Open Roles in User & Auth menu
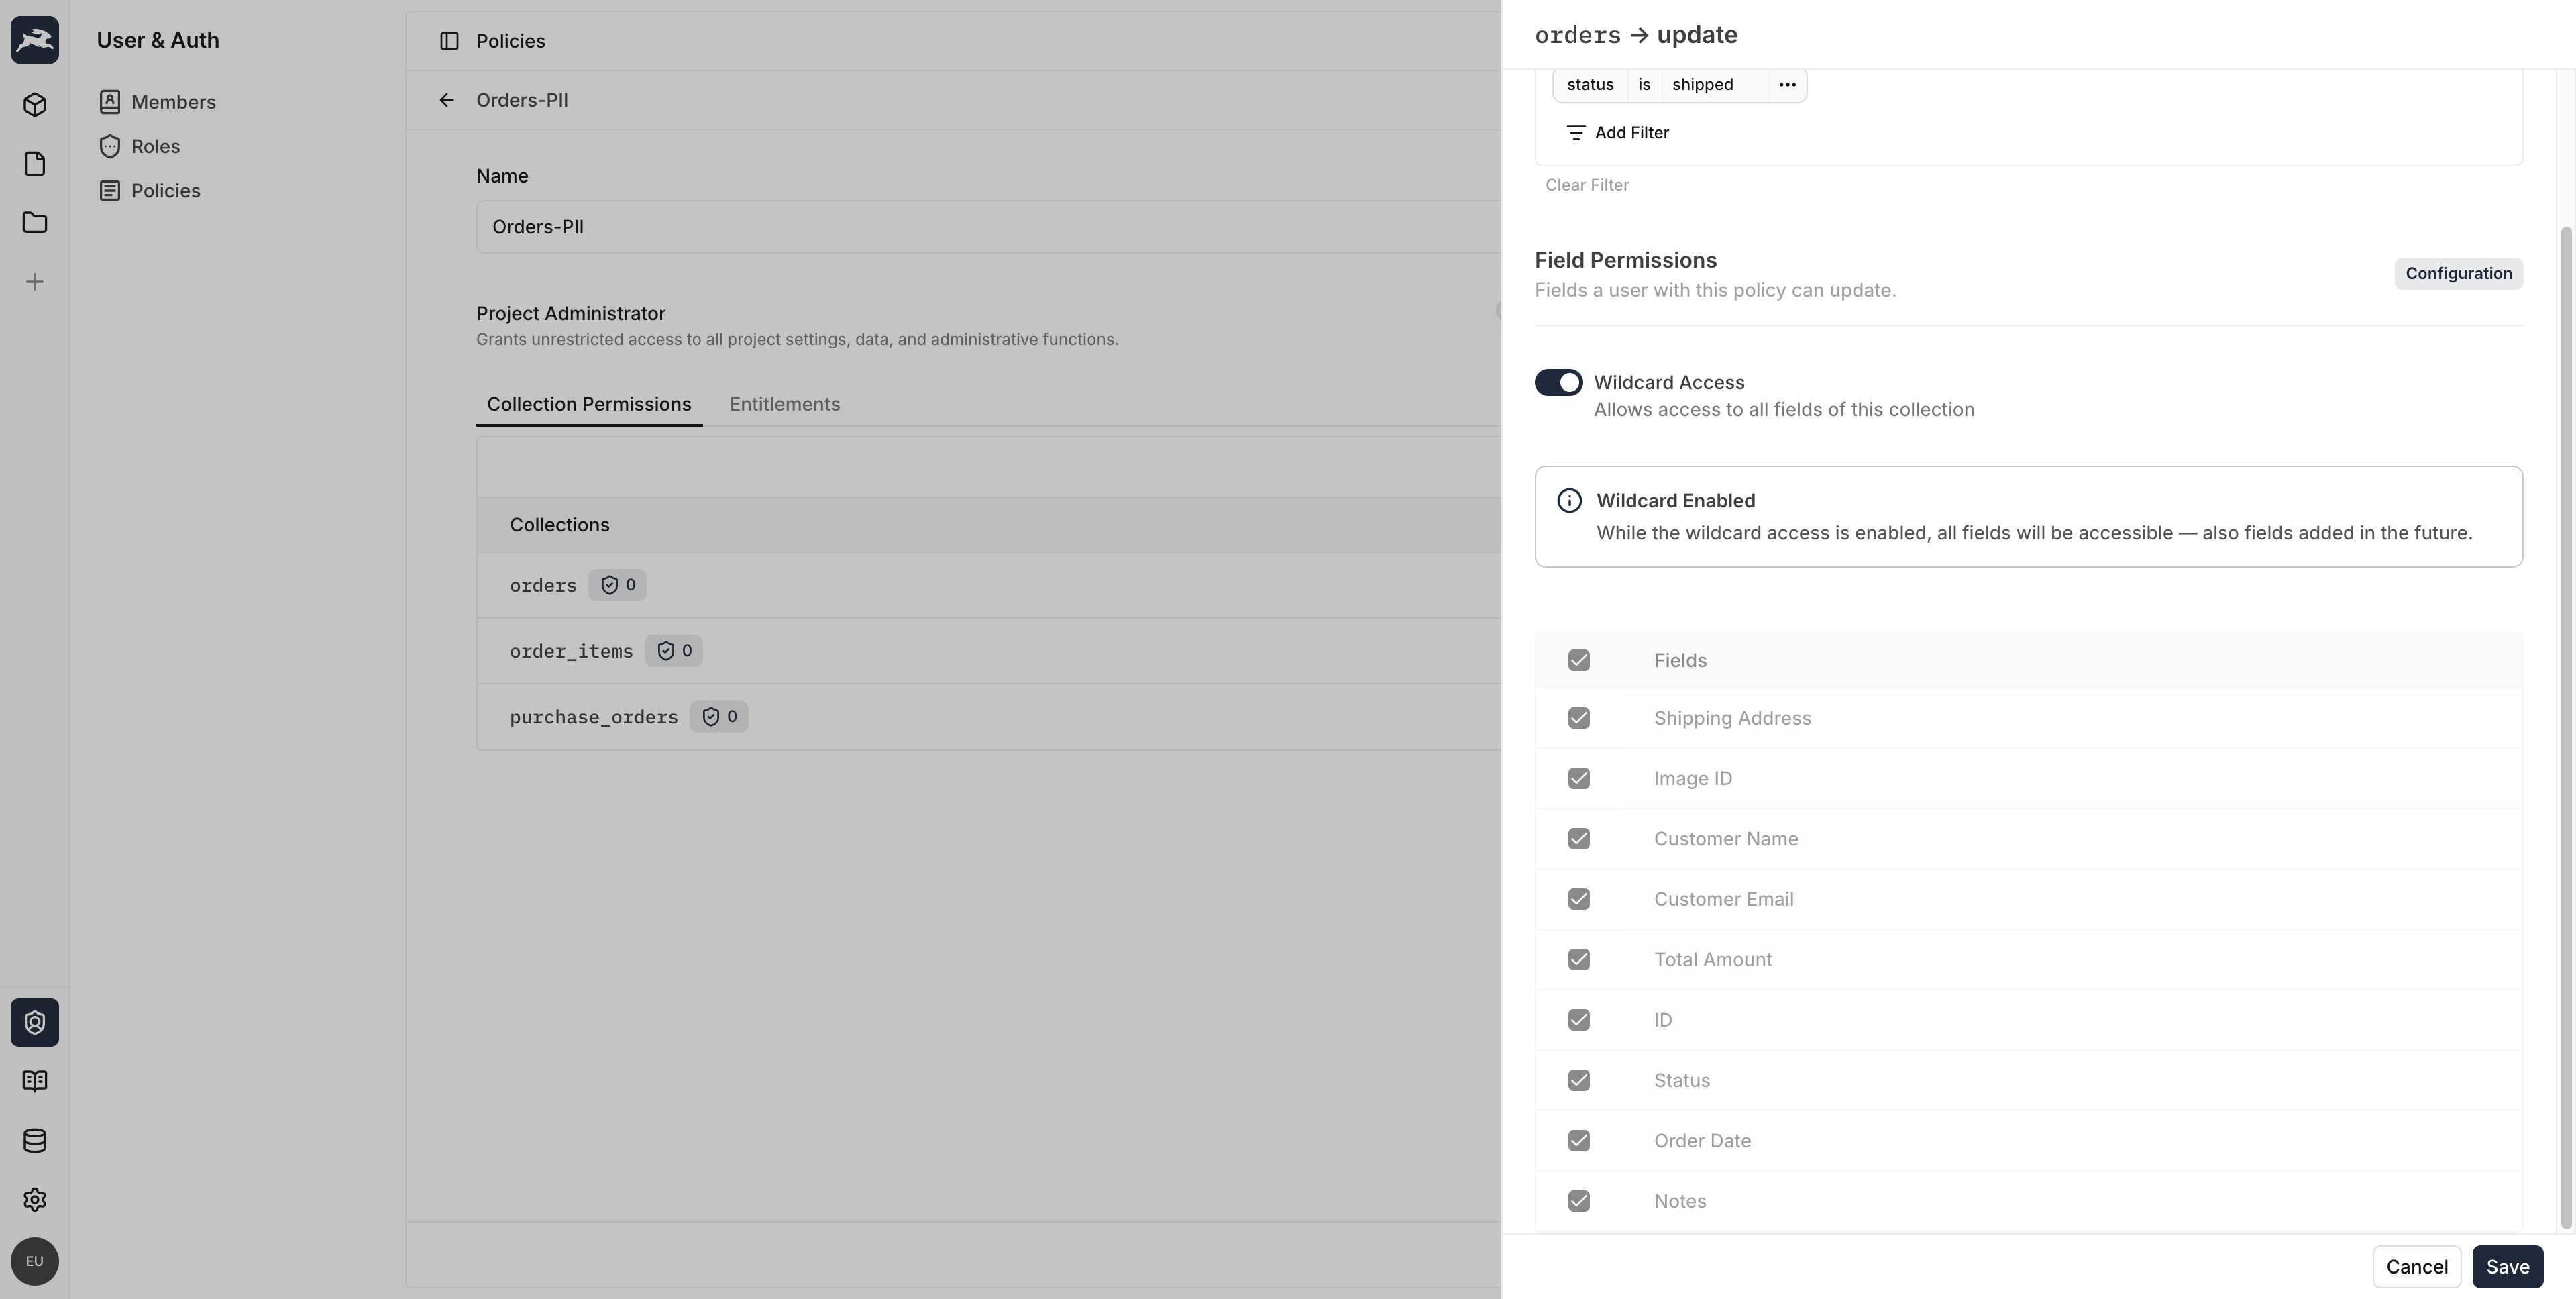Screen dimensions: 2576x1299 pos(155,146)
